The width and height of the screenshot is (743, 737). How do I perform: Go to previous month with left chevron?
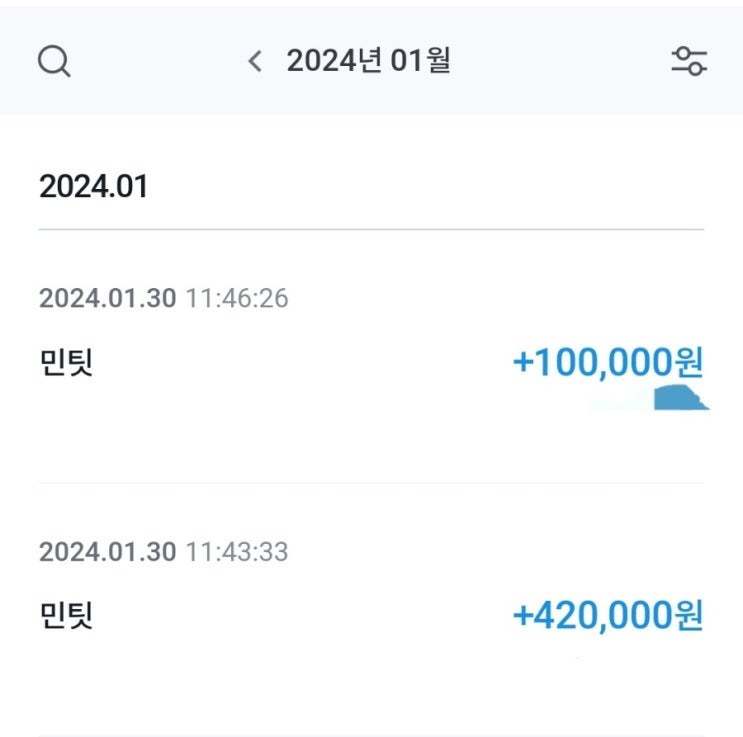click(x=255, y=62)
